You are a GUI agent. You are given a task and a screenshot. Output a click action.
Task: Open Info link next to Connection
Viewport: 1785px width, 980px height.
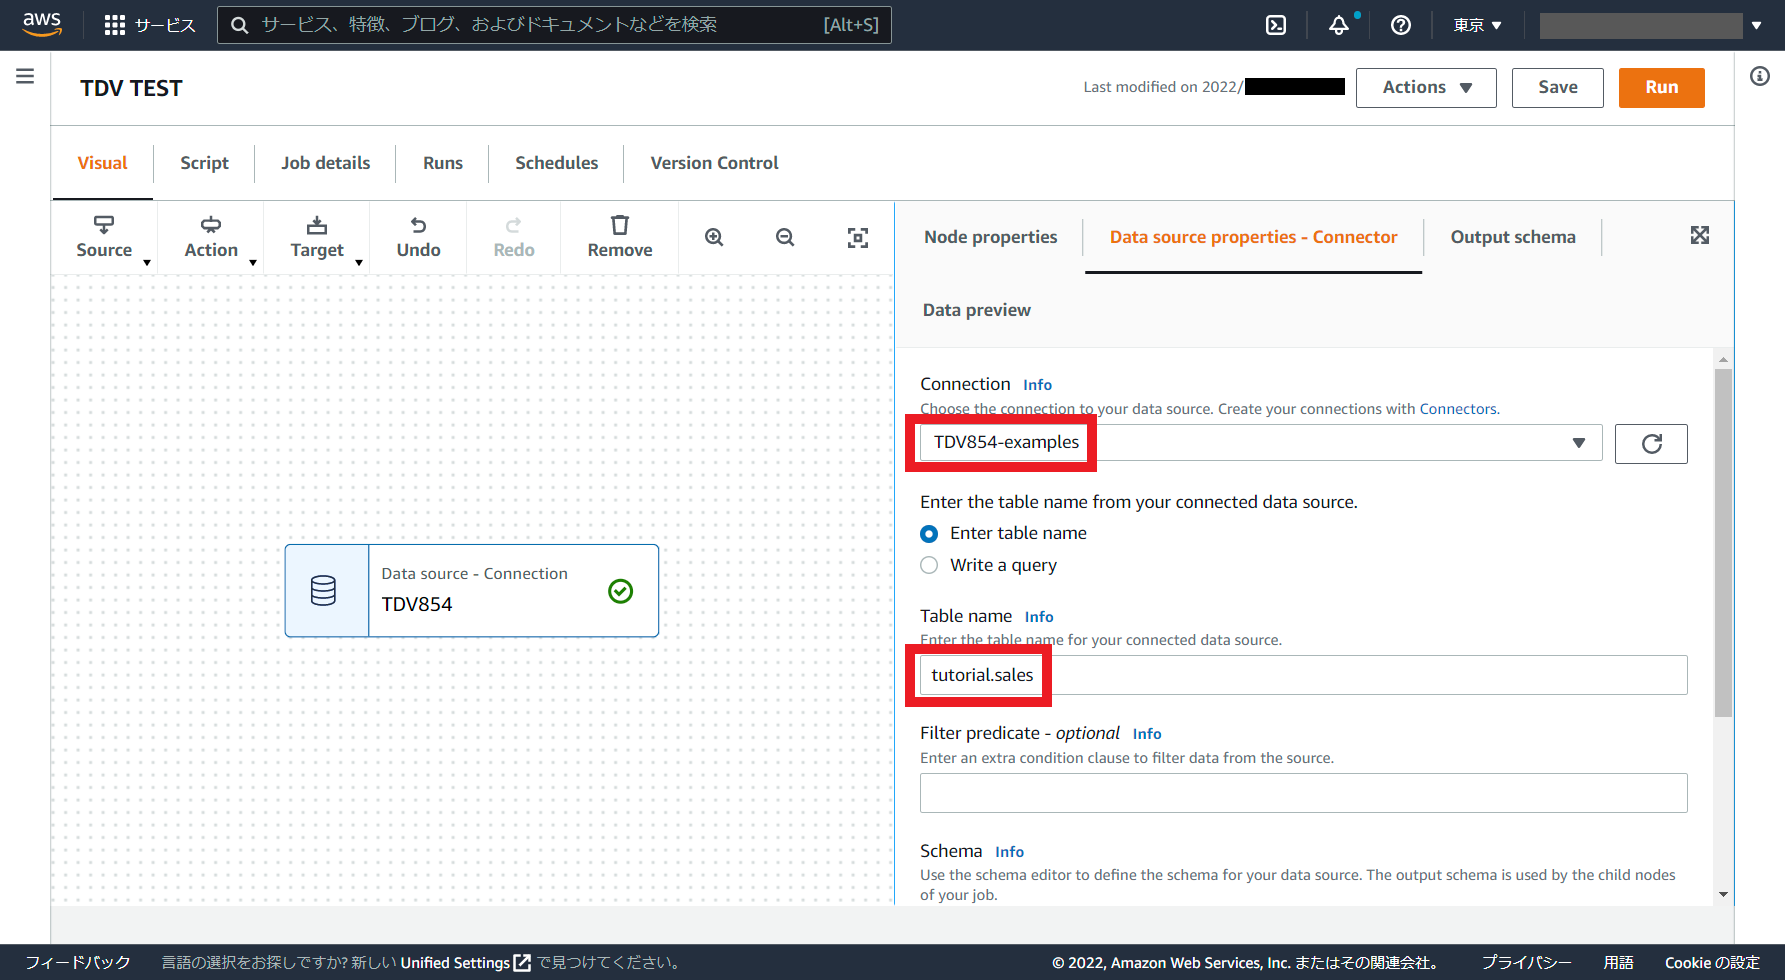coord(1037,385)
